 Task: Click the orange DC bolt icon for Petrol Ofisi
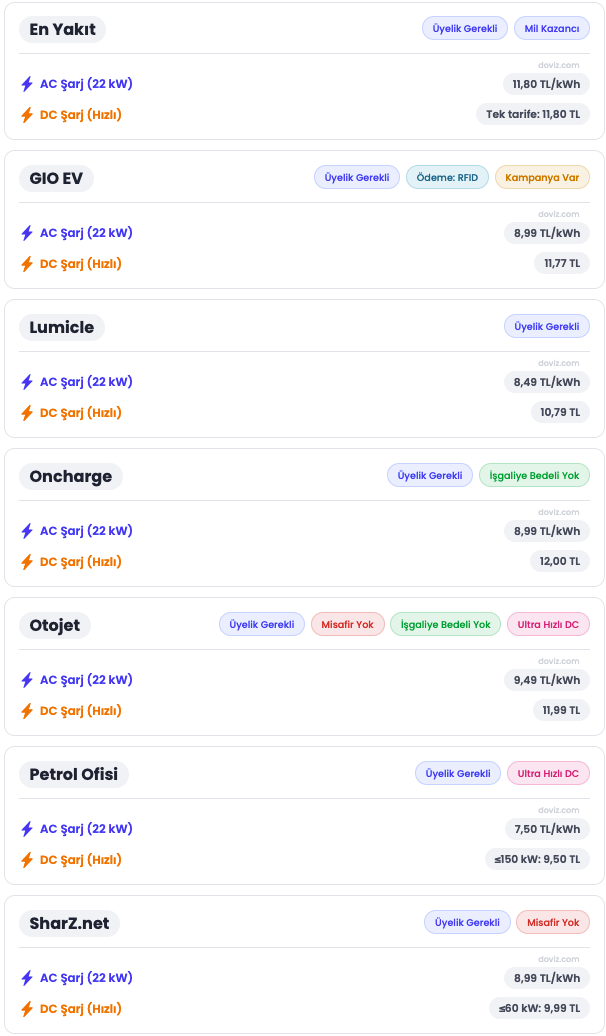point(27,860)
